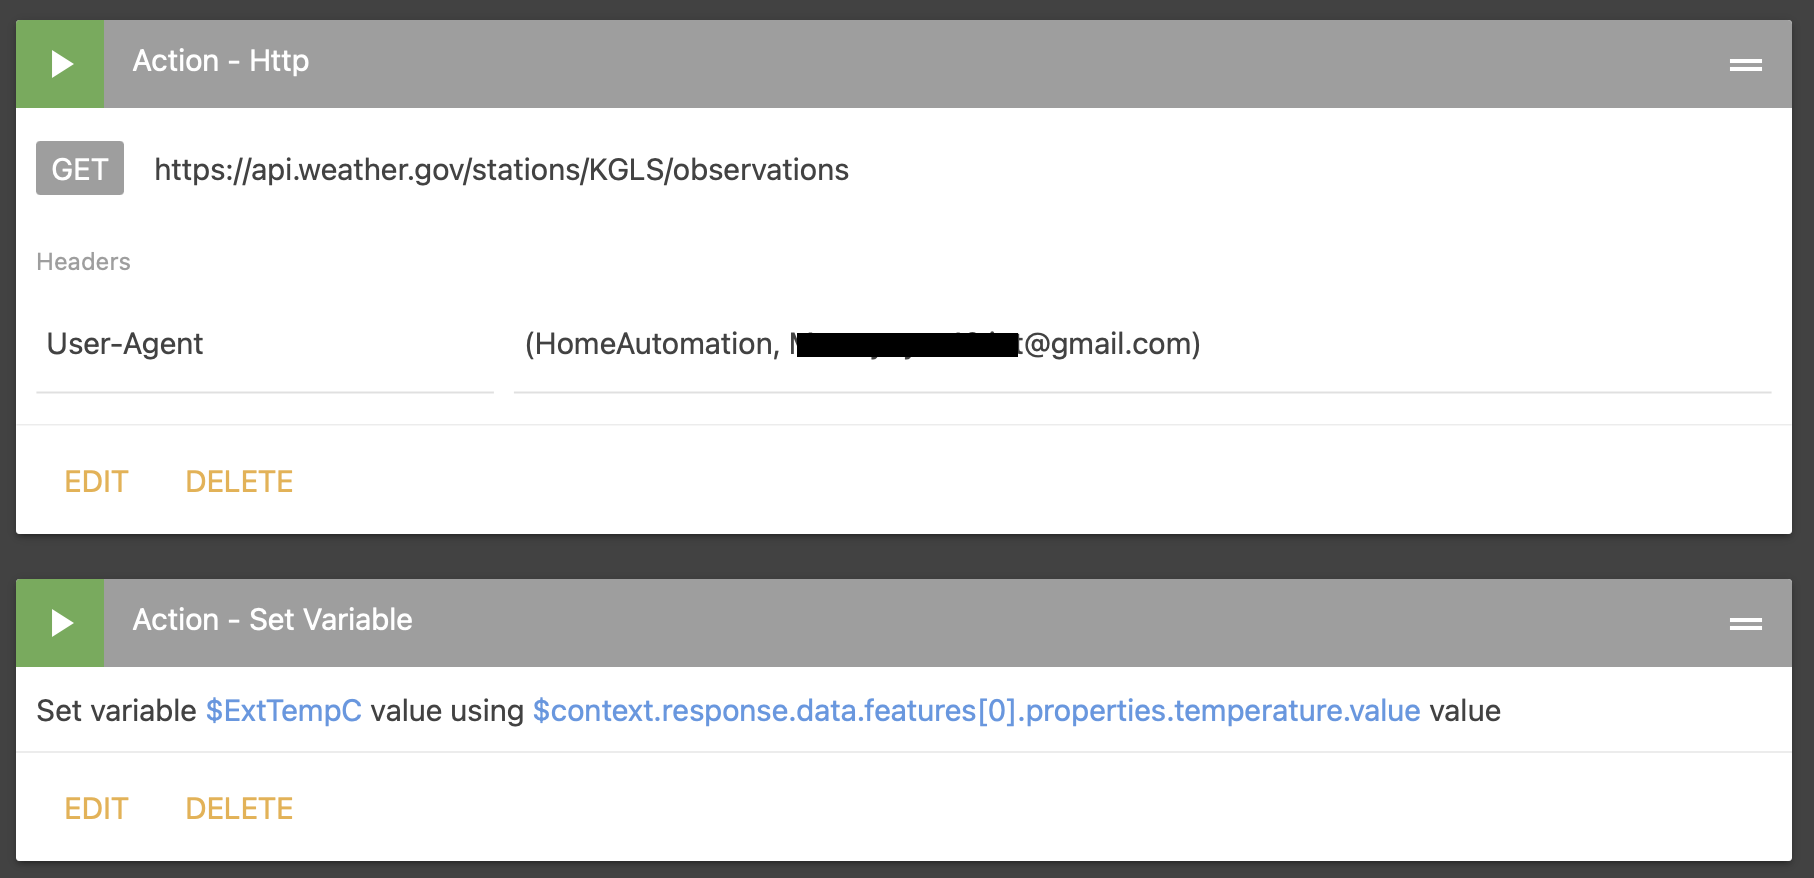The width and height of the screenshot is (1814, 878).
Task: Open the $context.response temperature value link
Action: 976,711
